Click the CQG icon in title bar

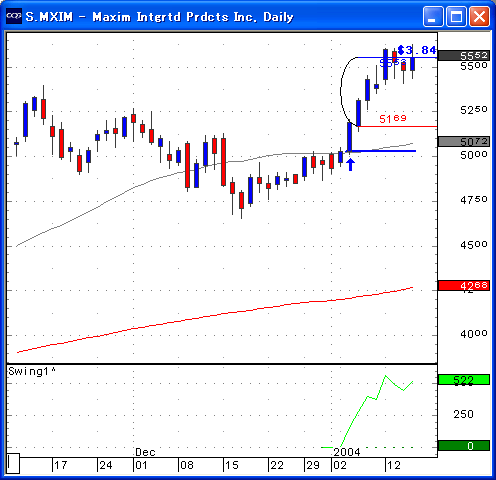coord(14,16)
